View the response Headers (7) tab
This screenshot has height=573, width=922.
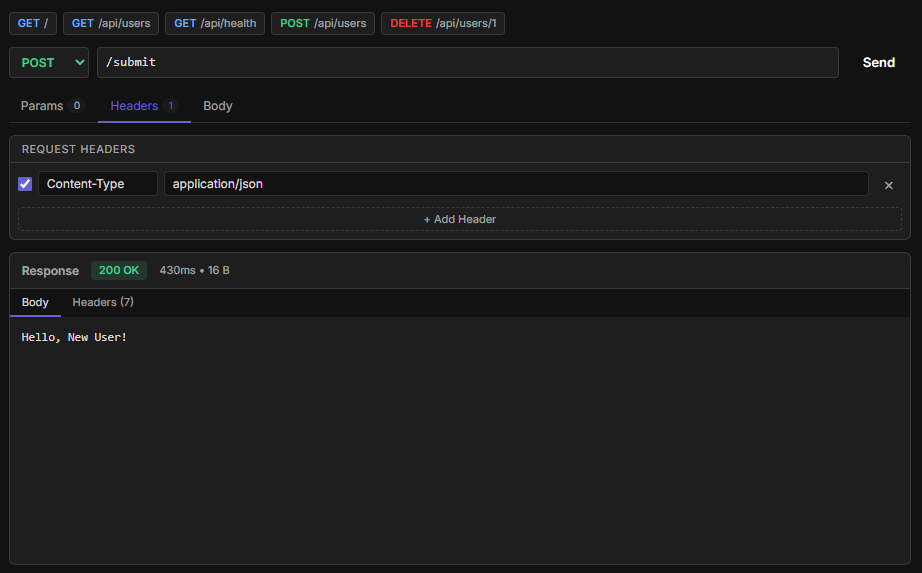click(x=103, y=302)
